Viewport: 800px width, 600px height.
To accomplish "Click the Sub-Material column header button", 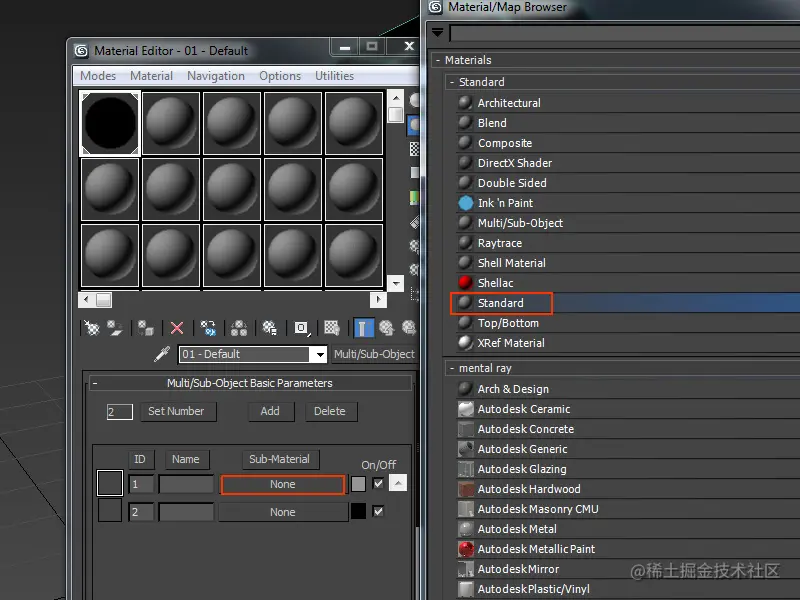I will tap(280, 459).
